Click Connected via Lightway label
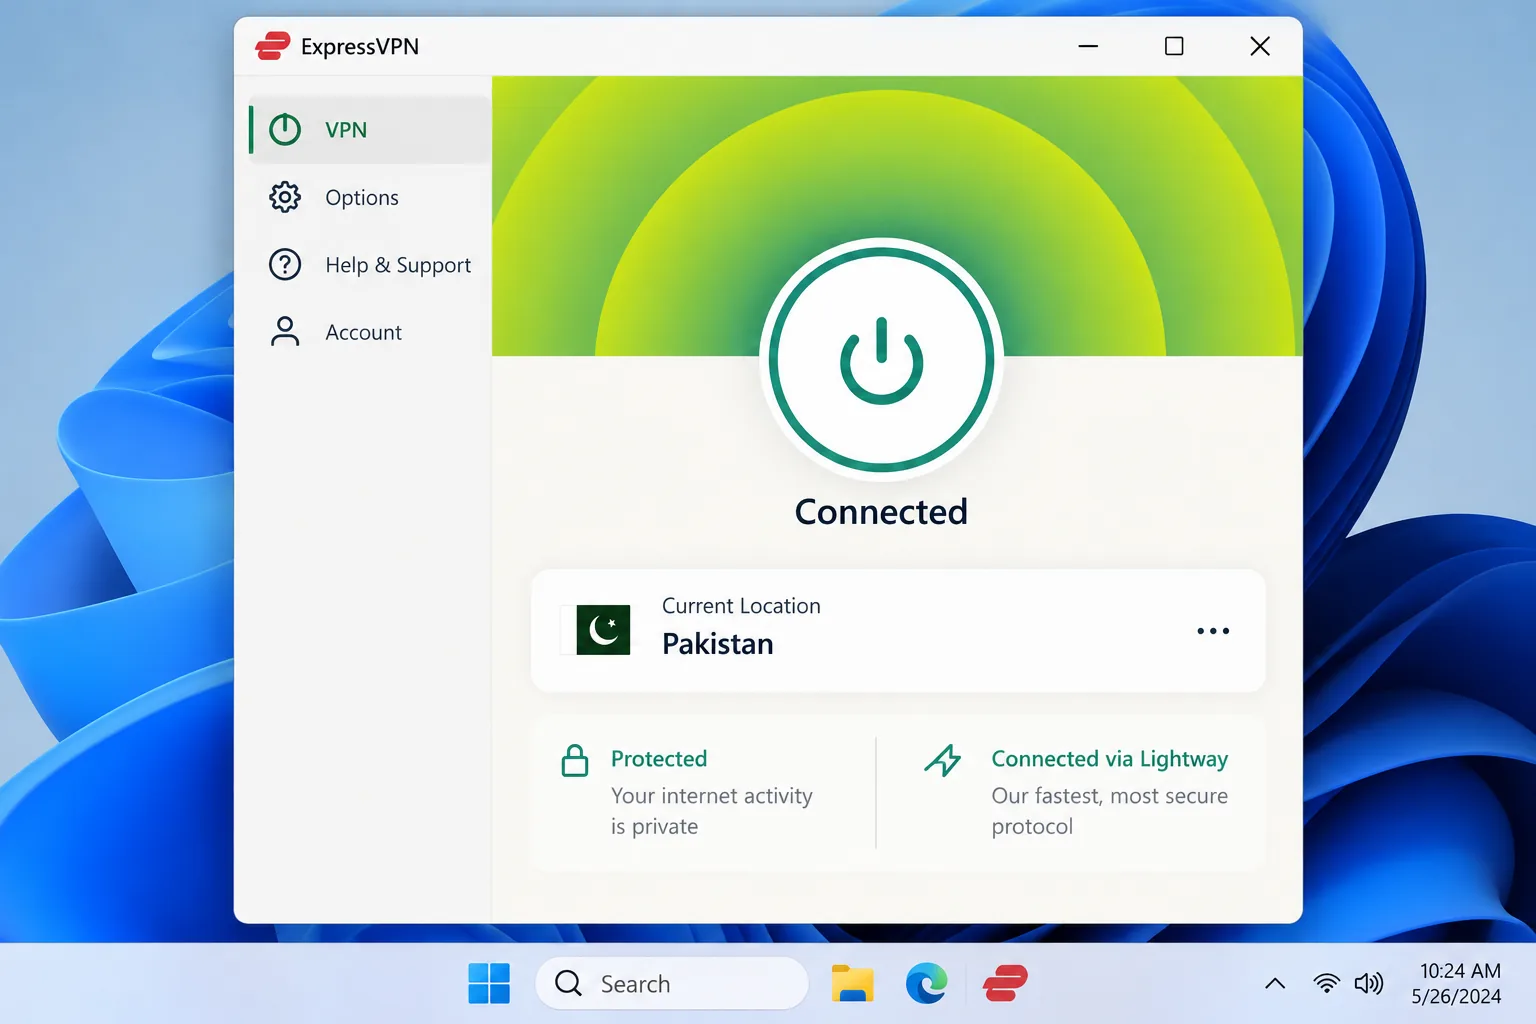Image resolution: width=1536 pixels, height=1024 pixels. click(x=1110, y=759)
